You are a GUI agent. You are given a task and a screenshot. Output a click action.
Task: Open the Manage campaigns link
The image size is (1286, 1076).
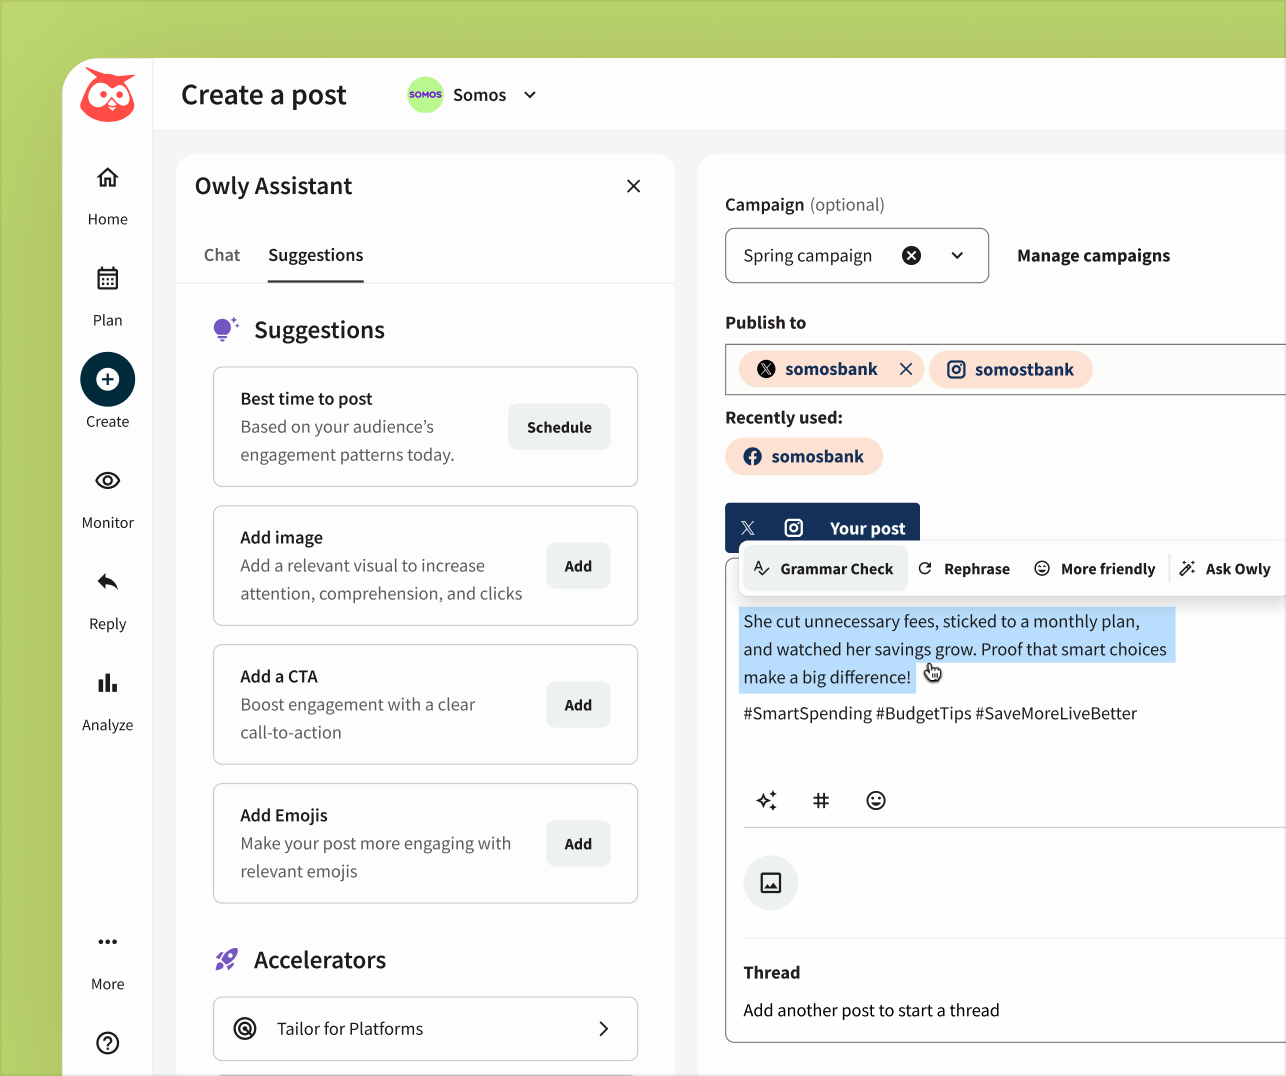click(x=1093, y=256)
